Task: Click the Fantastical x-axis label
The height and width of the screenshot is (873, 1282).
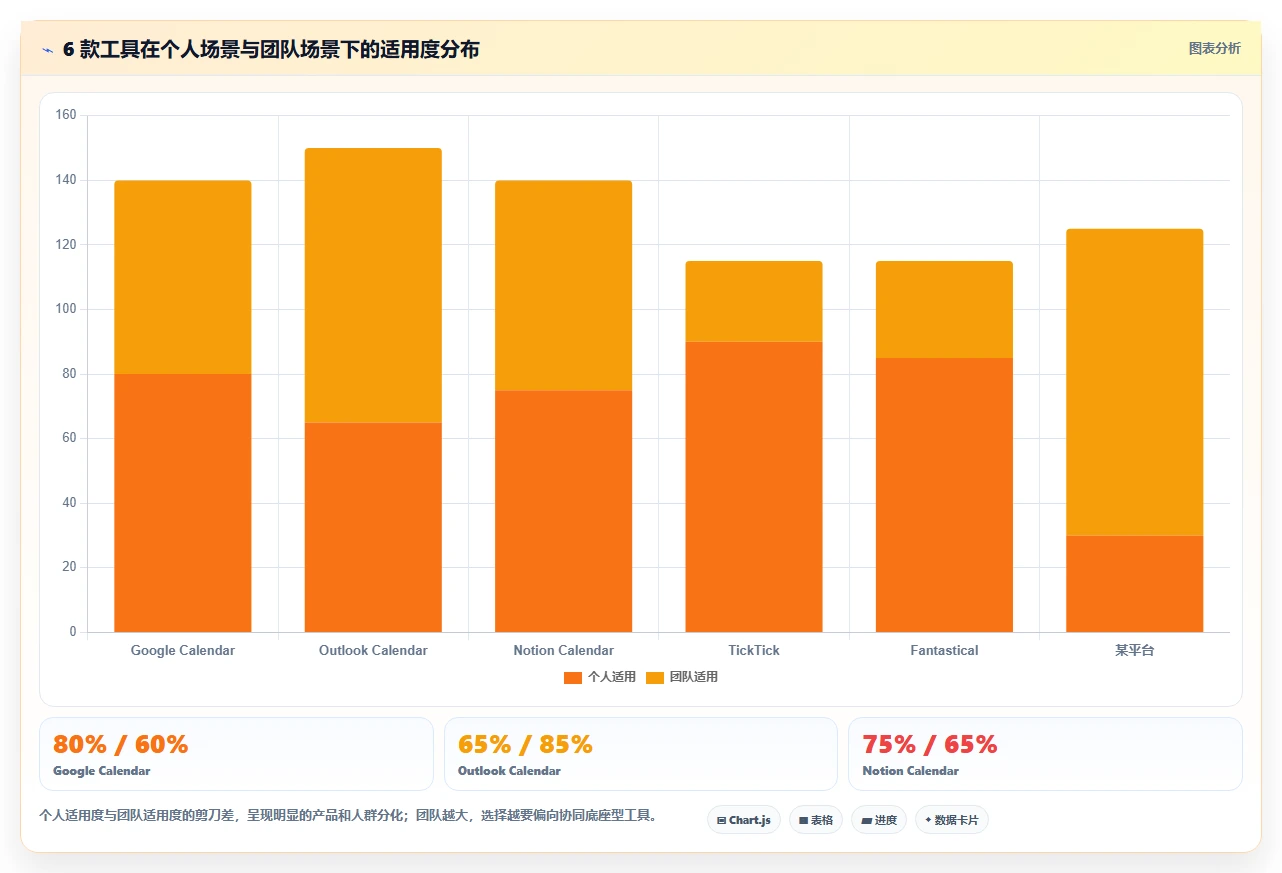Action: [944, 650]
